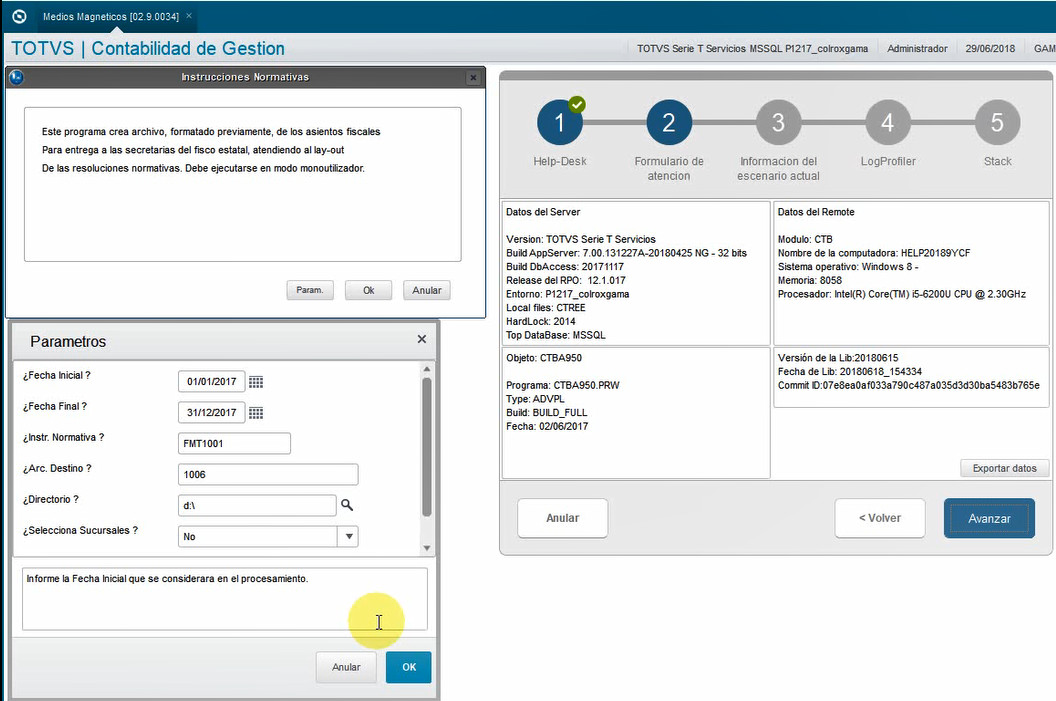Close the Instrucciones Normativas dialog
The image size is (1056, 701).
tap(473, 77)
